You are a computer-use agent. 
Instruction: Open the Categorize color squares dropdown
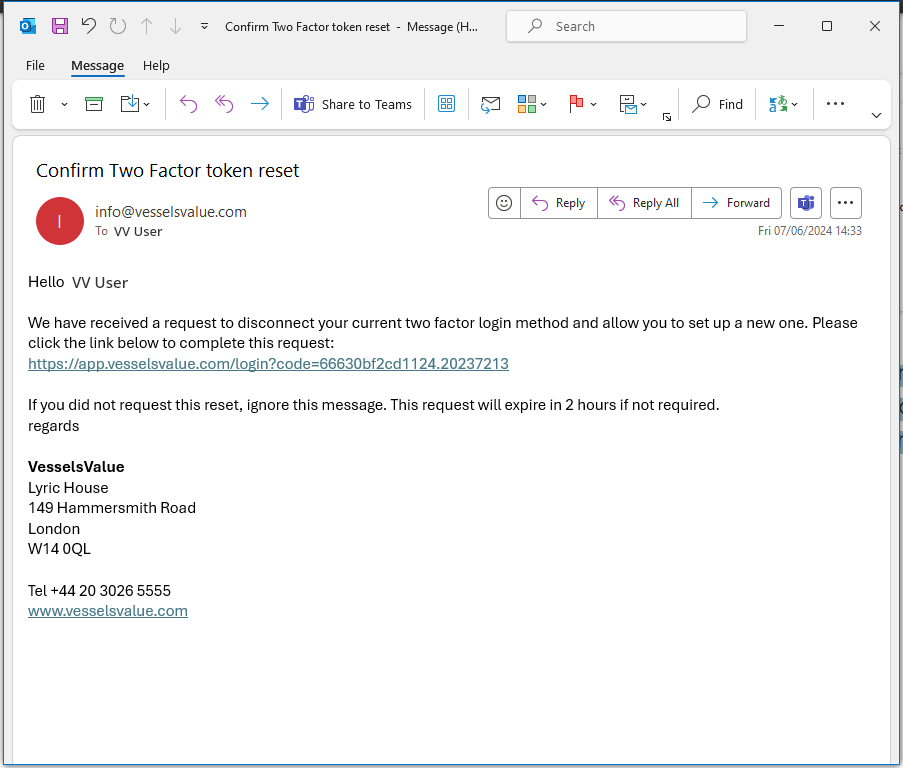532,104
